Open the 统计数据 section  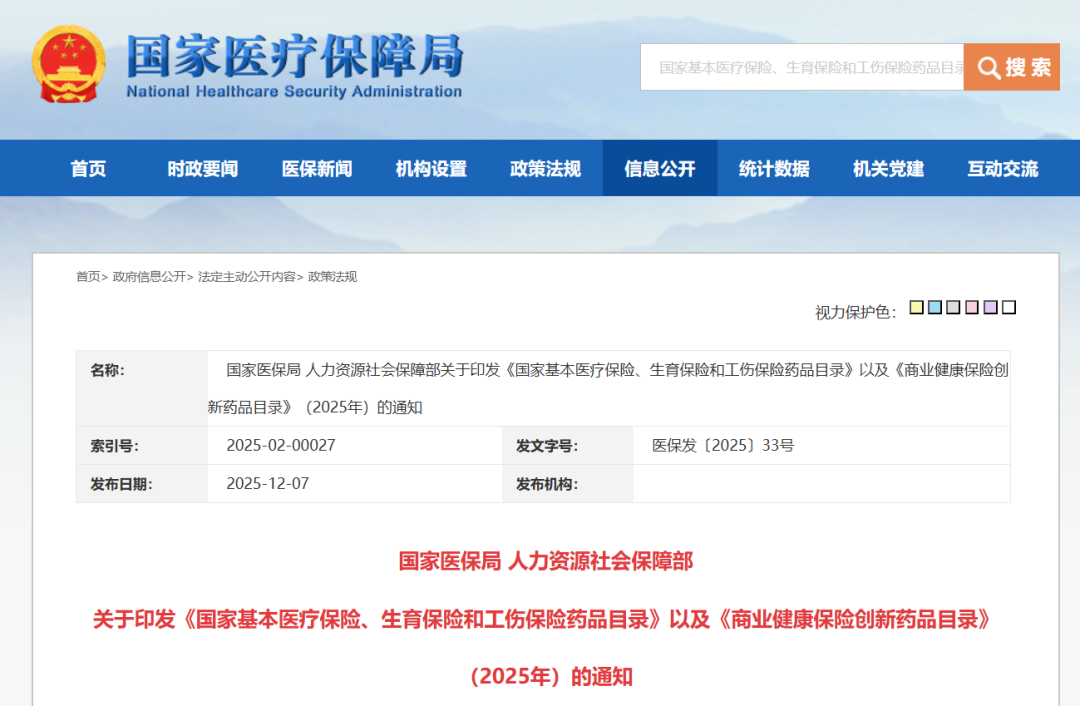tap(774, 168)
